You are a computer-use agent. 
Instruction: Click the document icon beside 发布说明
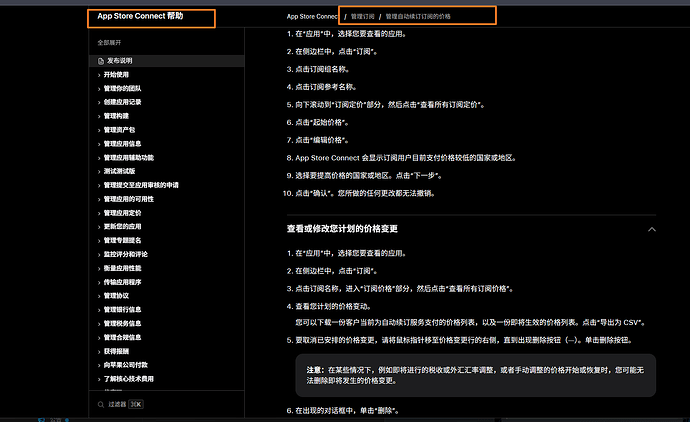(x=101, y=61)
